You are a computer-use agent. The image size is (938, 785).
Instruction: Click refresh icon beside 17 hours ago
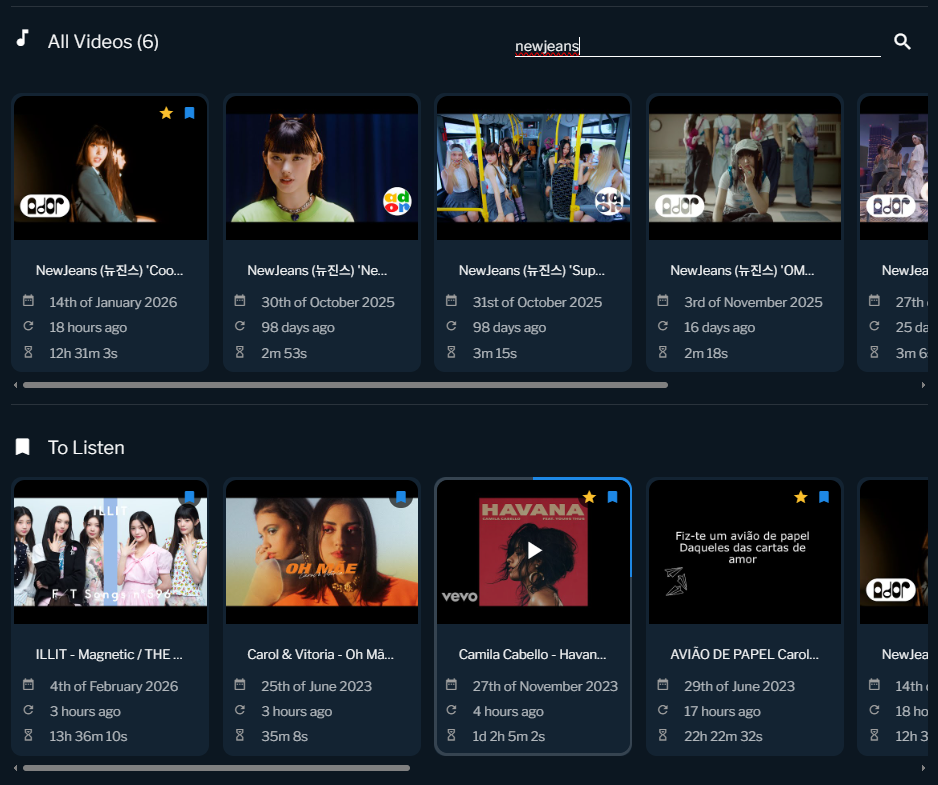pyautogui.click(x=663, y=710)
